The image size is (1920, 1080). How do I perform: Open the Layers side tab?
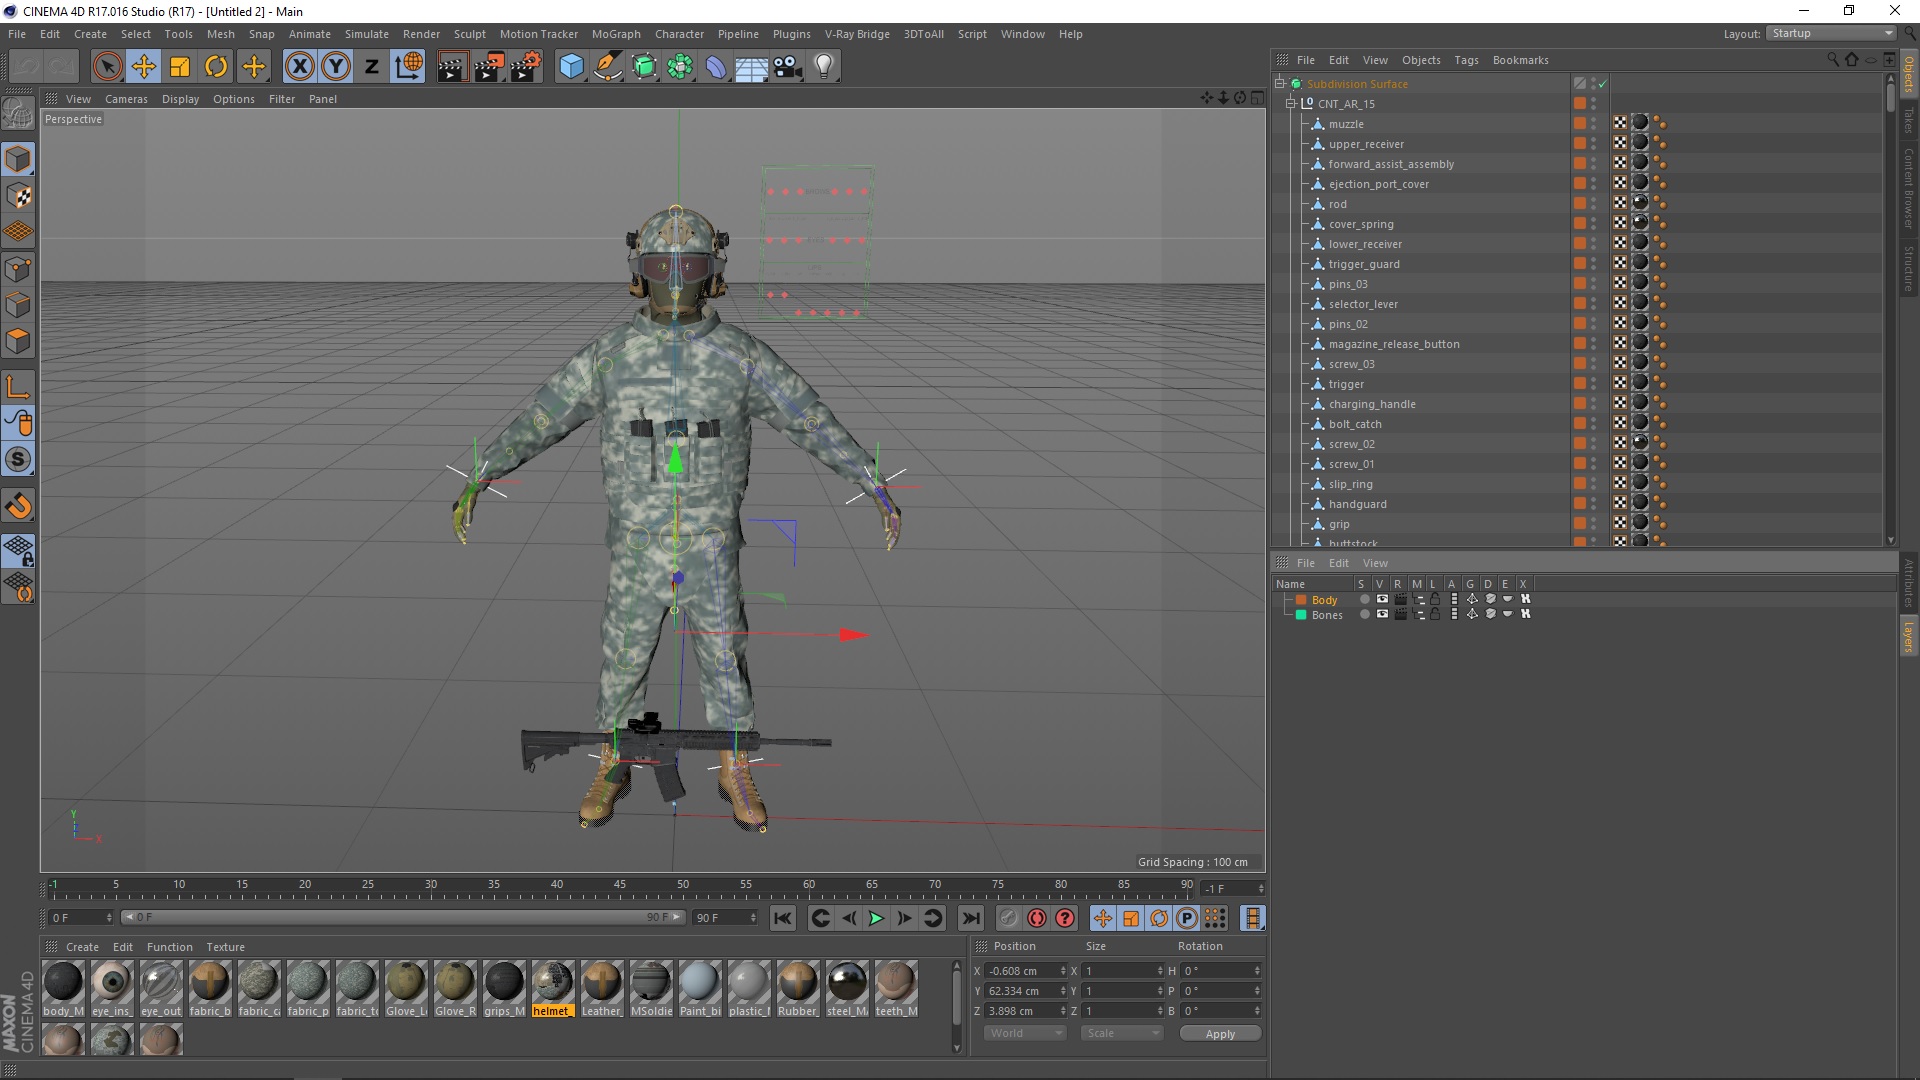tap(1909, 637)
